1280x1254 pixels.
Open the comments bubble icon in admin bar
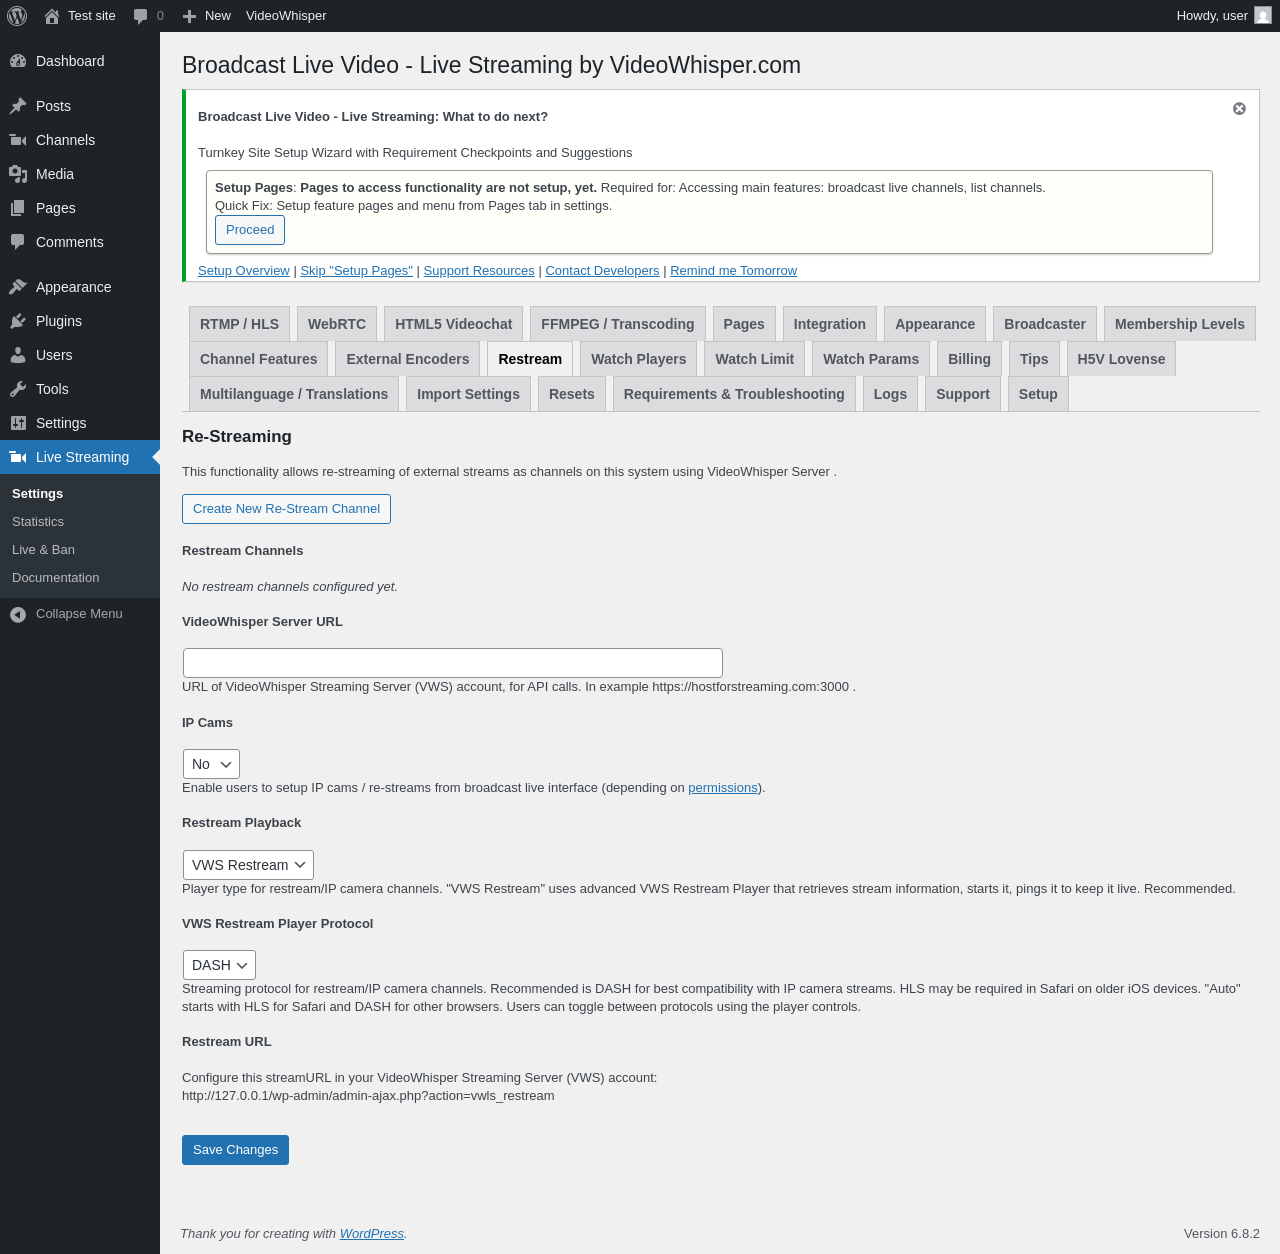[141, 16]
